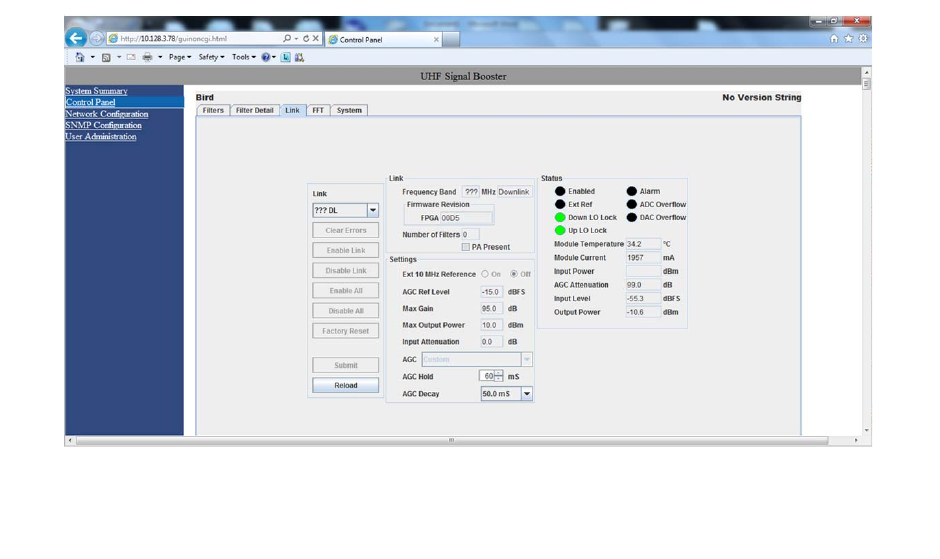
Task: Click the AGC Ref Level field
Action: (491, 291)
